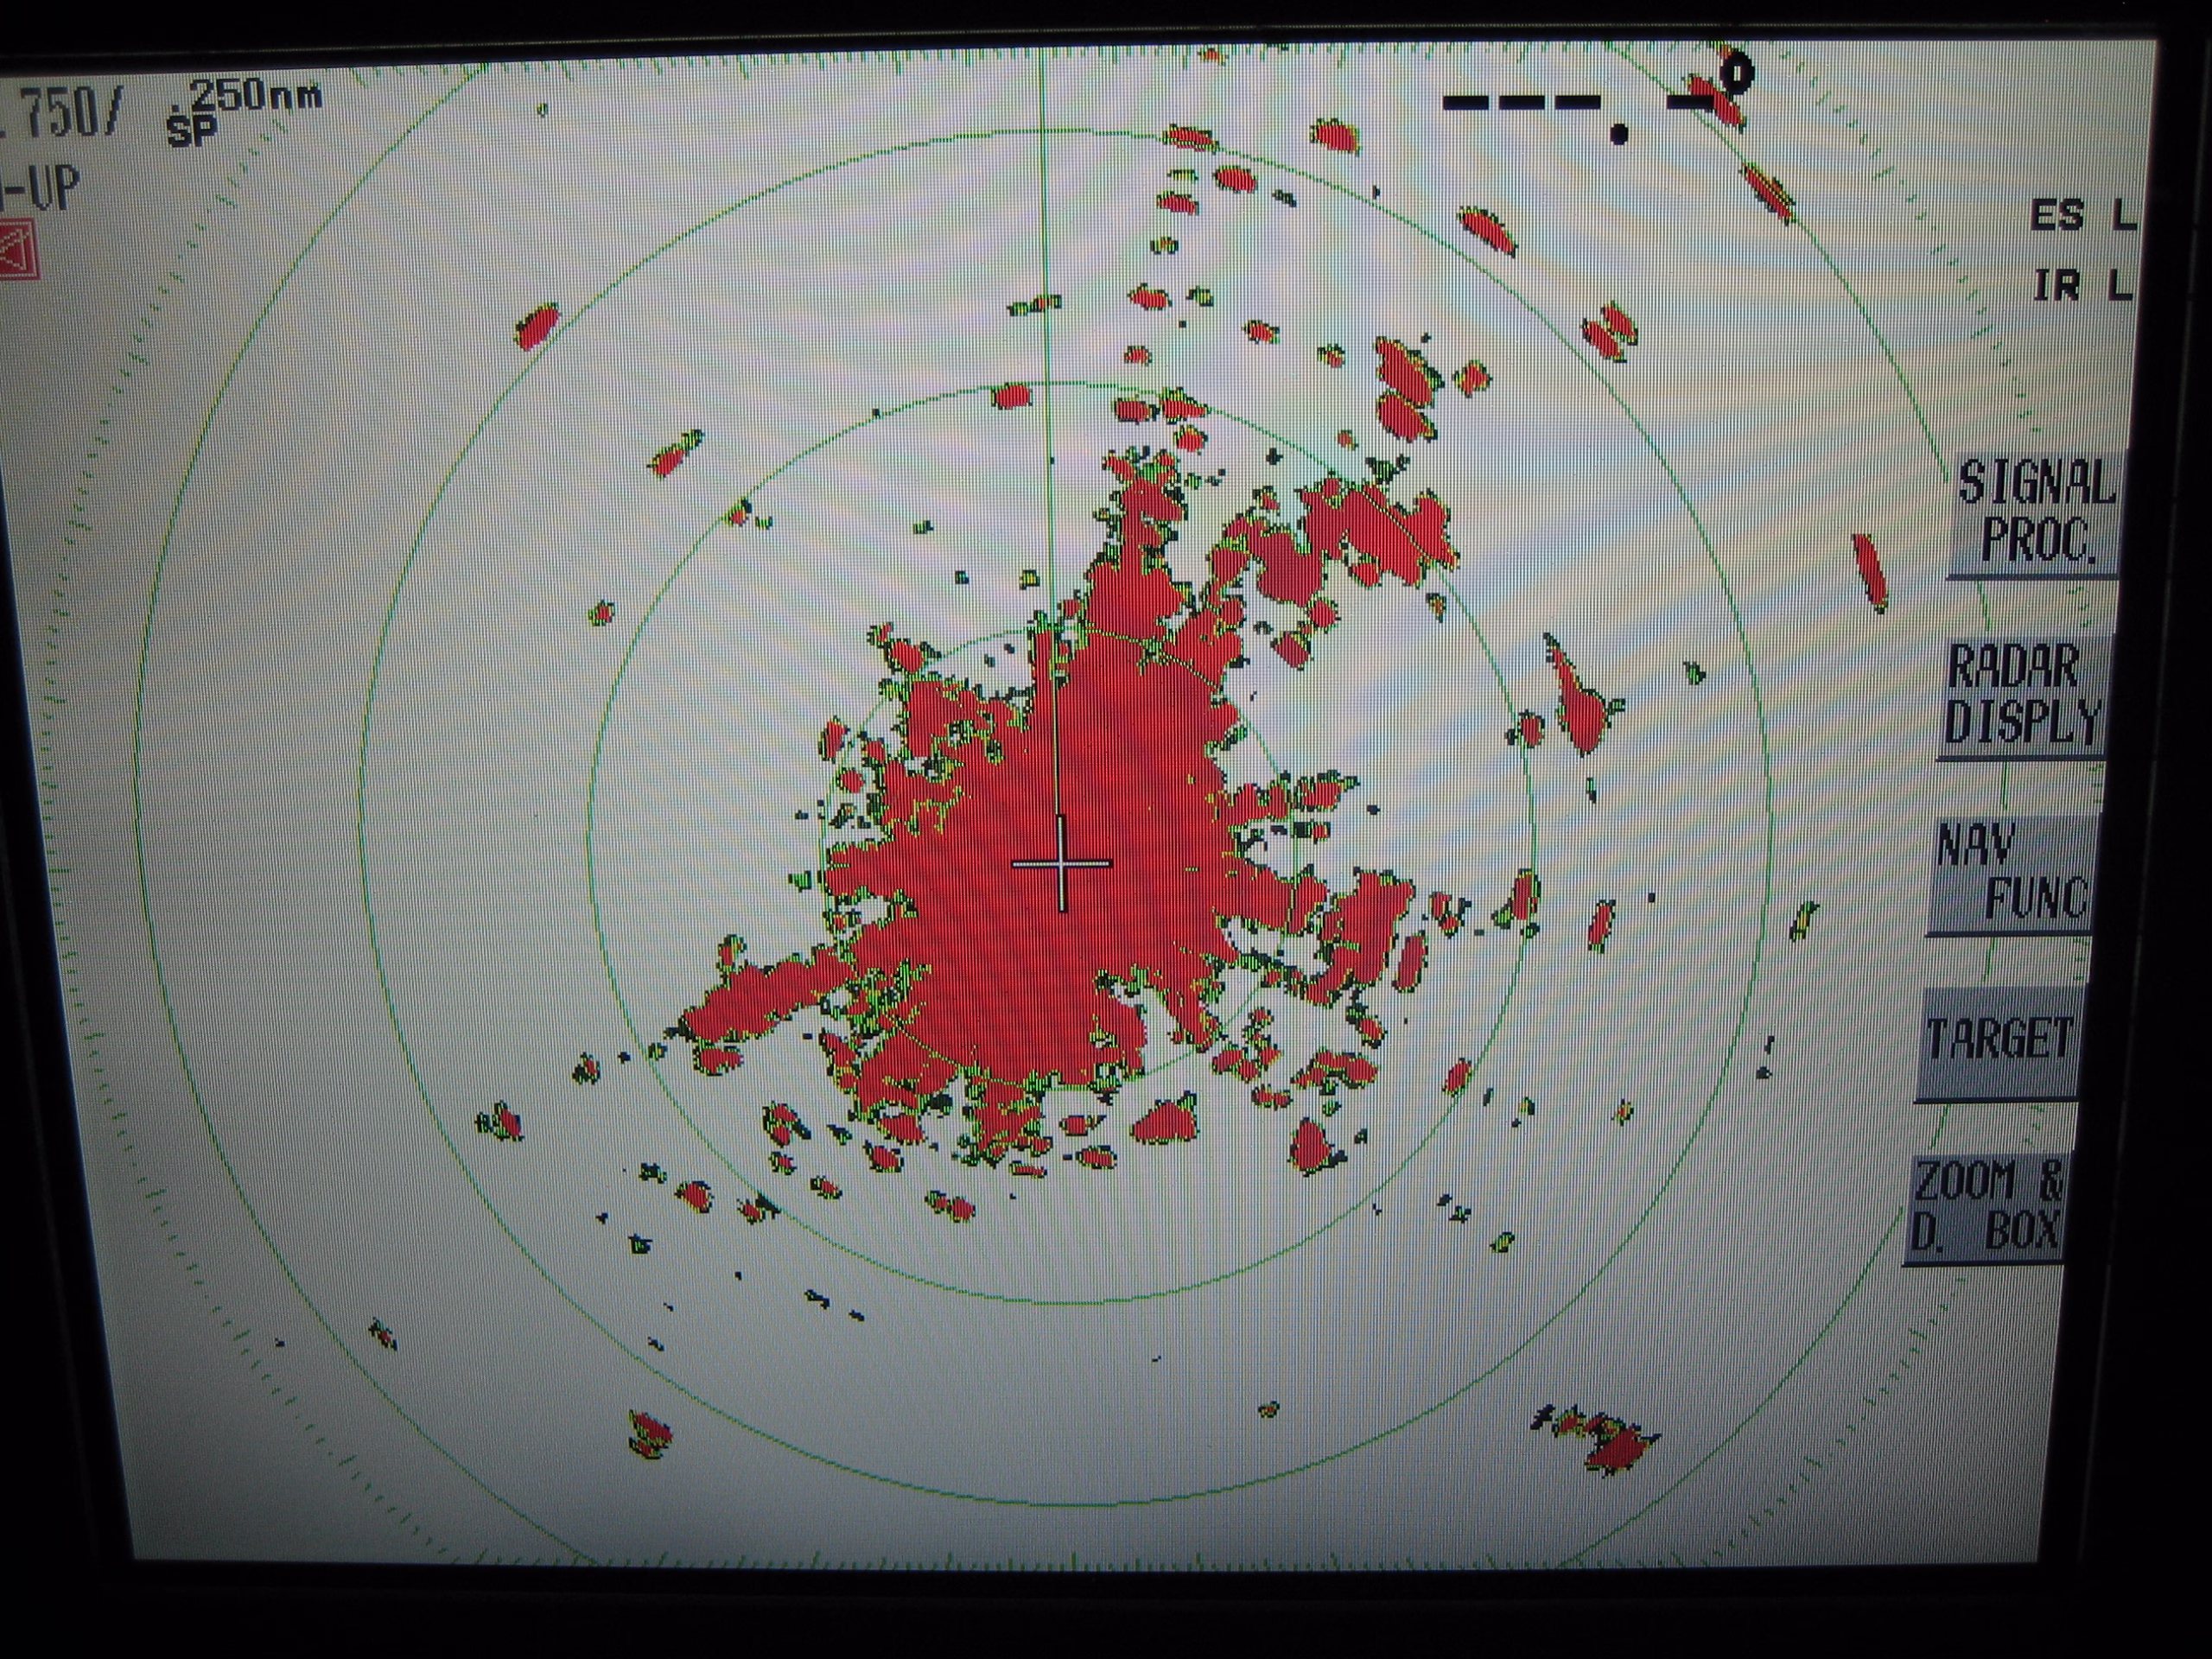Click the SP pulse length label

pyautogui.click(x=192, y=132)
